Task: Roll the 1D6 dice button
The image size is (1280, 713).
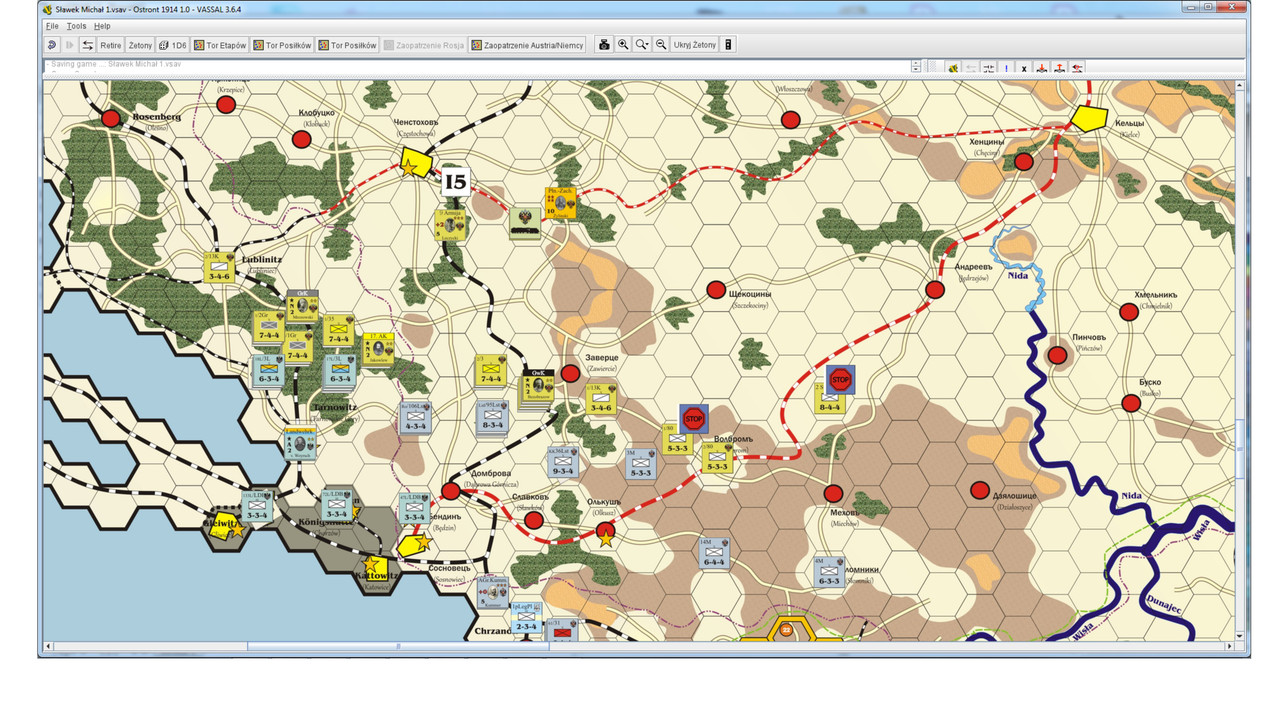Action: point(173,45)
